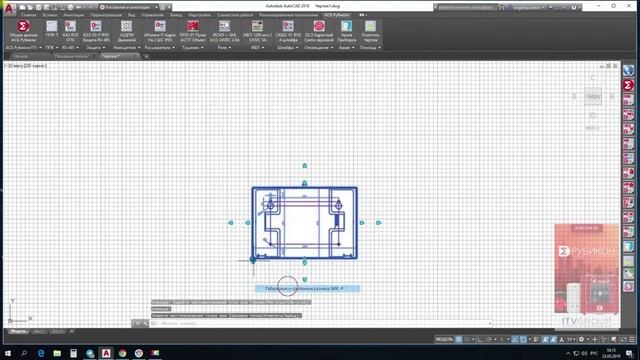Open File Explorer from the taskbar
This screenshot has width=640, height=360.
coord(57,353)
